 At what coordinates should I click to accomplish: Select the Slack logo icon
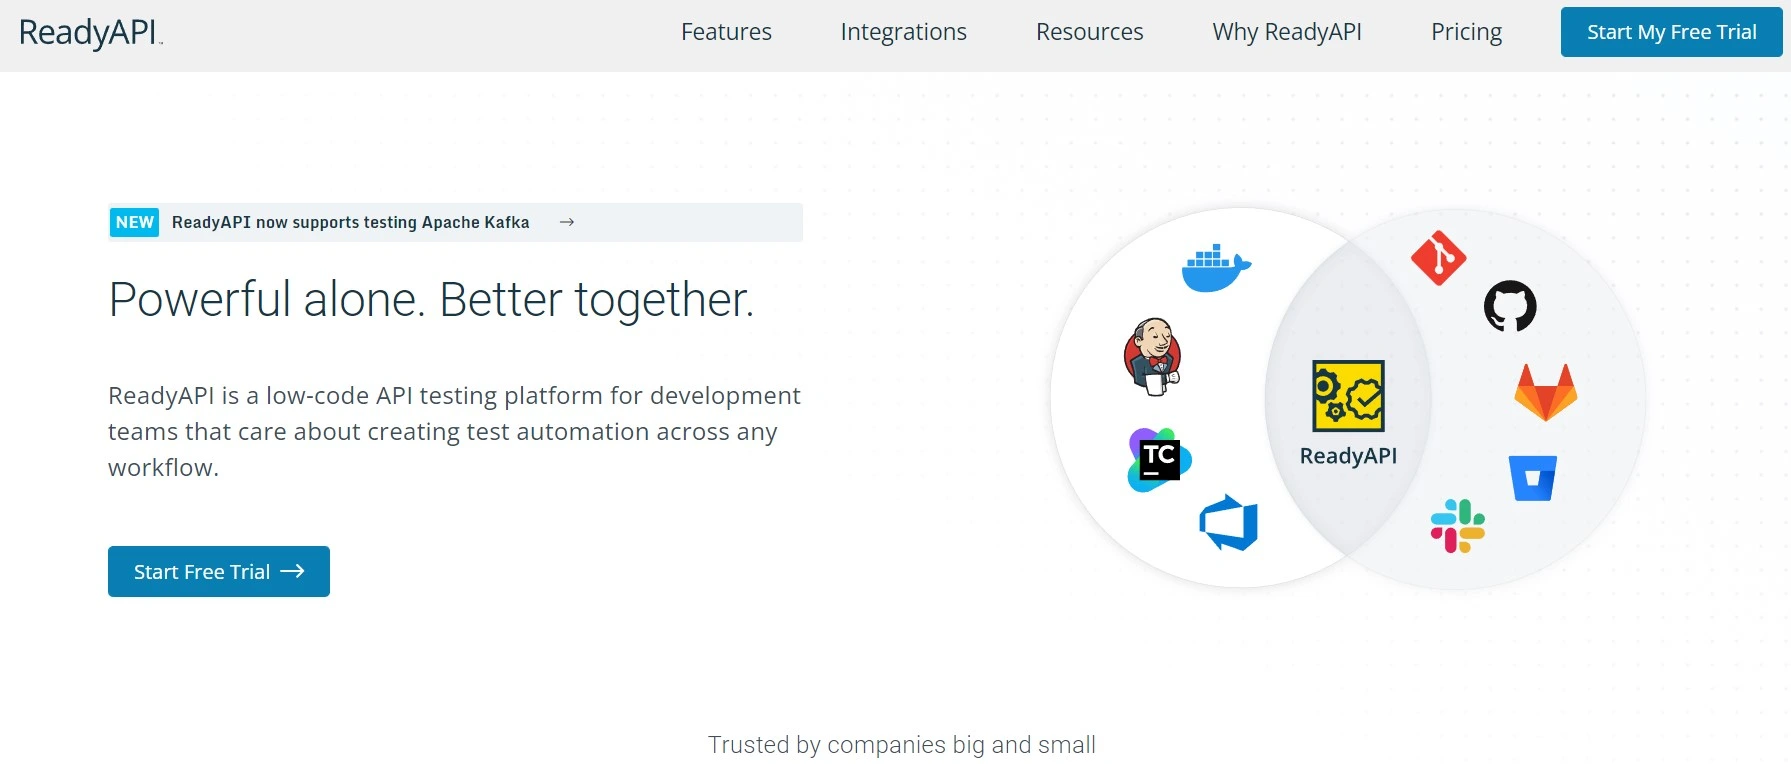point(1457,526)
